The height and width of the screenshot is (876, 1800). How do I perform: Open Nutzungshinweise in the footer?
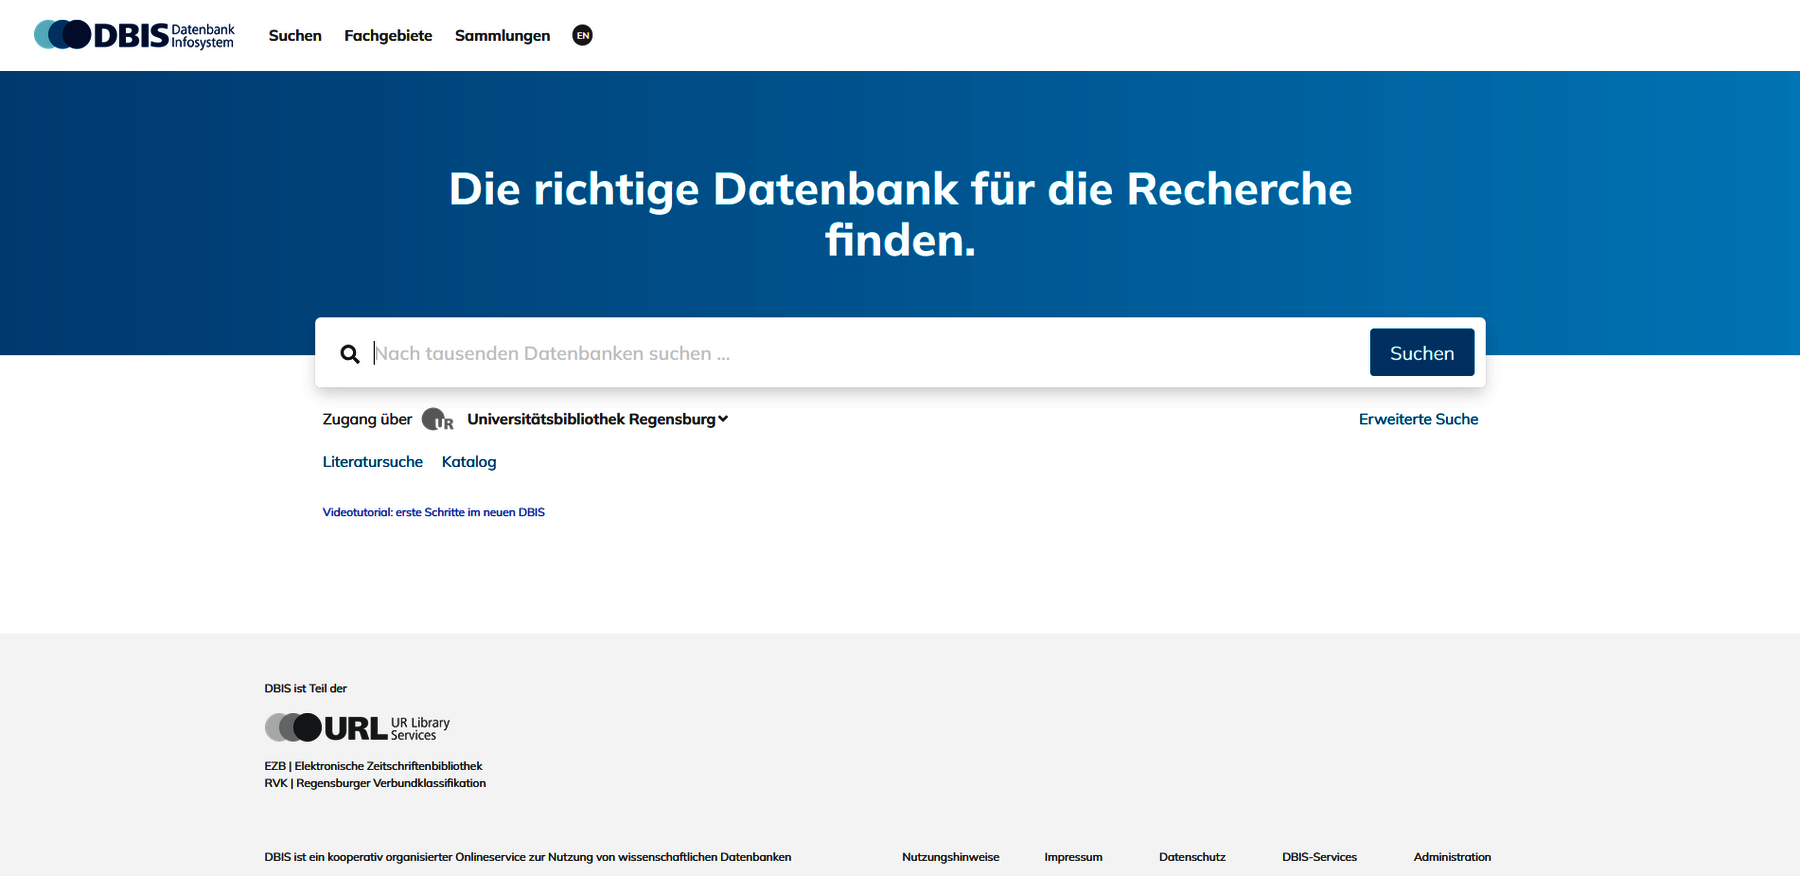(950, 857)
